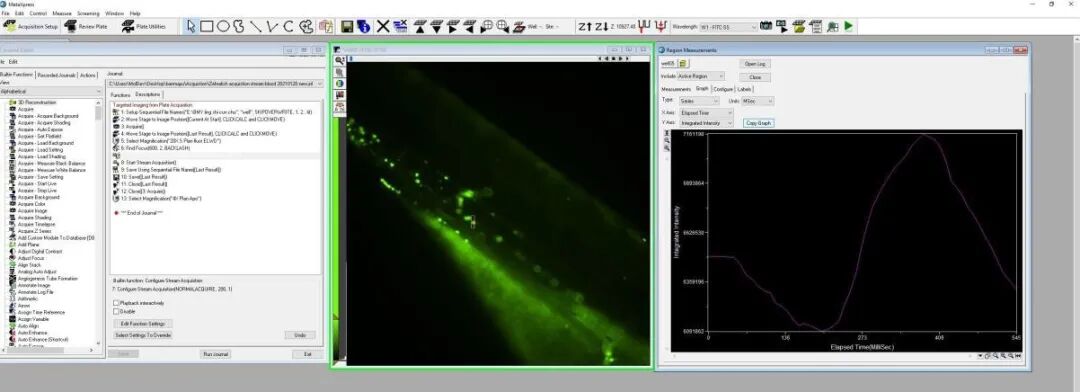Image resolution: width=1080 pixels, height=392 pixels.
Task: Open the Wavelength dropdown in toolbar
Action: (x=729, y=27)
